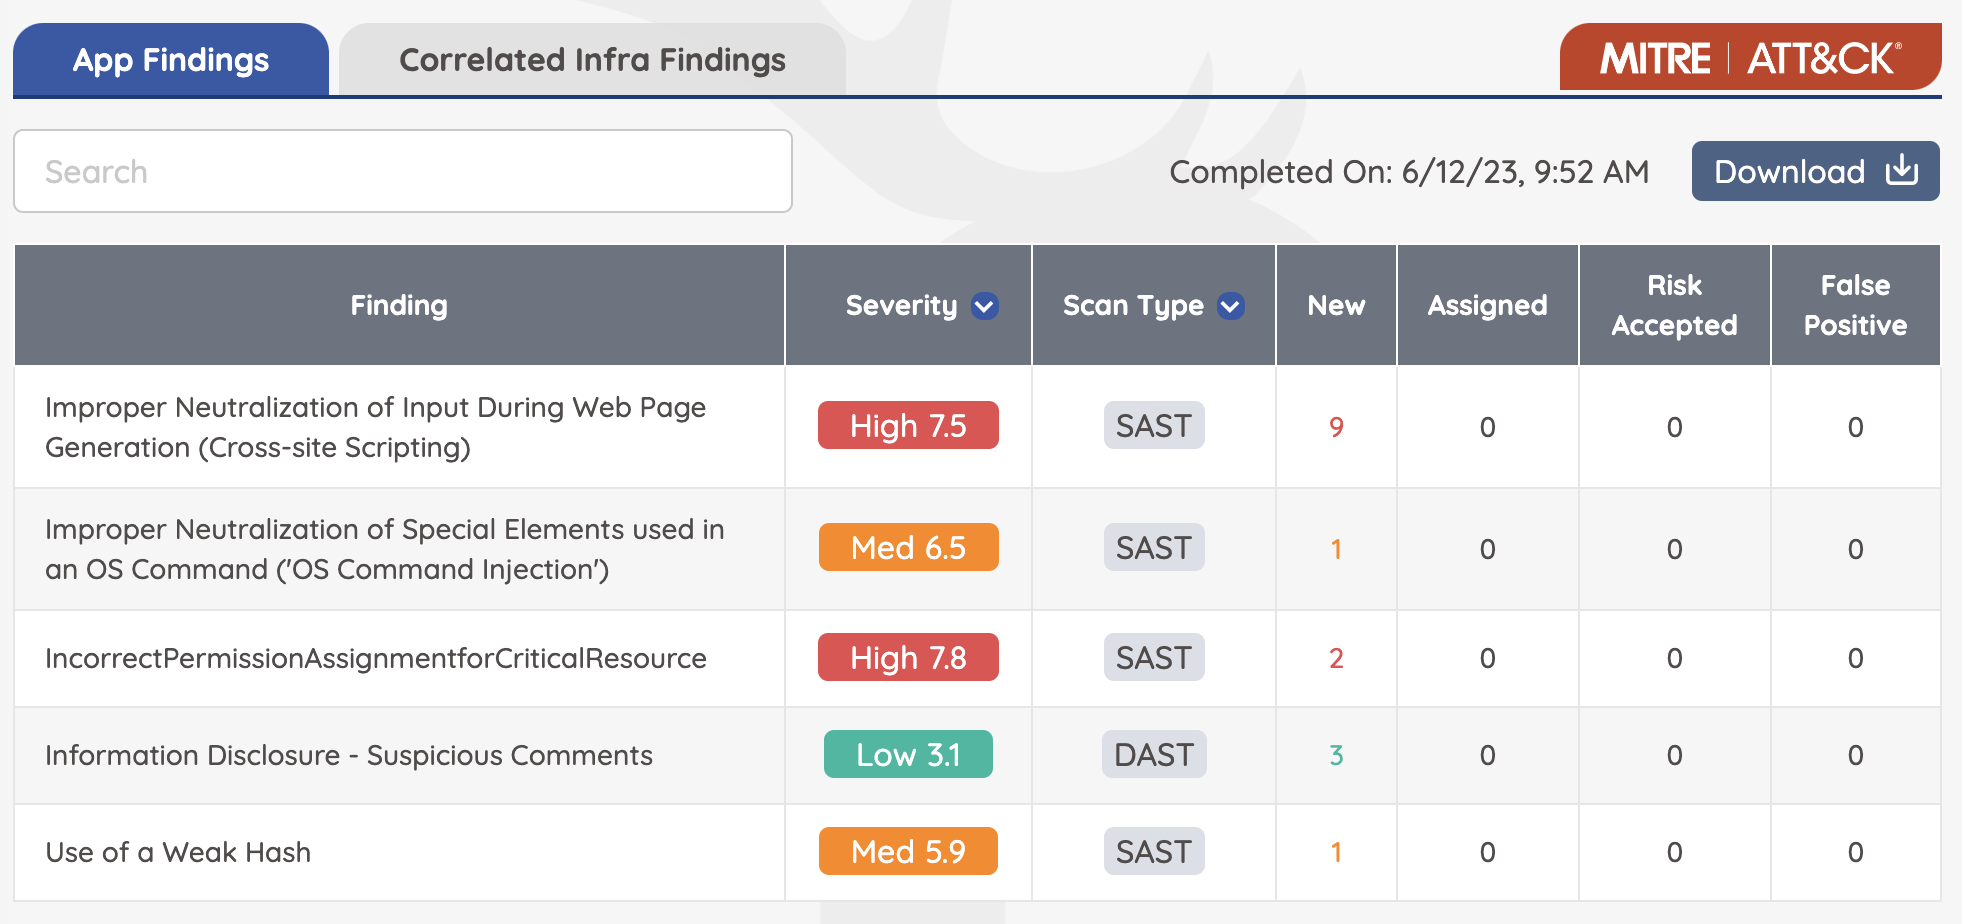Screen dimensions: 1962x924
Task: Click the New column header
Action: click(x=1336, y=305)
